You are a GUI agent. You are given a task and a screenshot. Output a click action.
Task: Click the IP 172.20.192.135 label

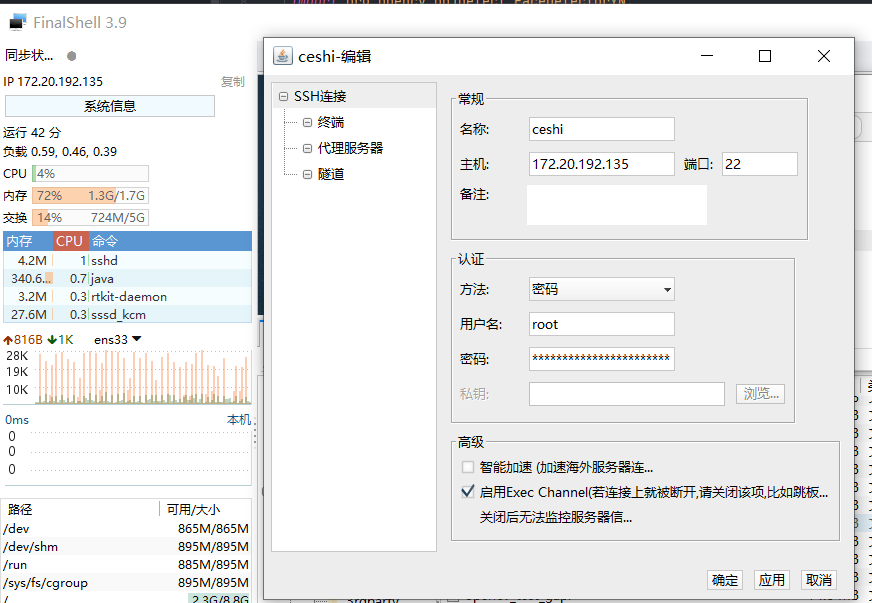[x=53, y=82]
